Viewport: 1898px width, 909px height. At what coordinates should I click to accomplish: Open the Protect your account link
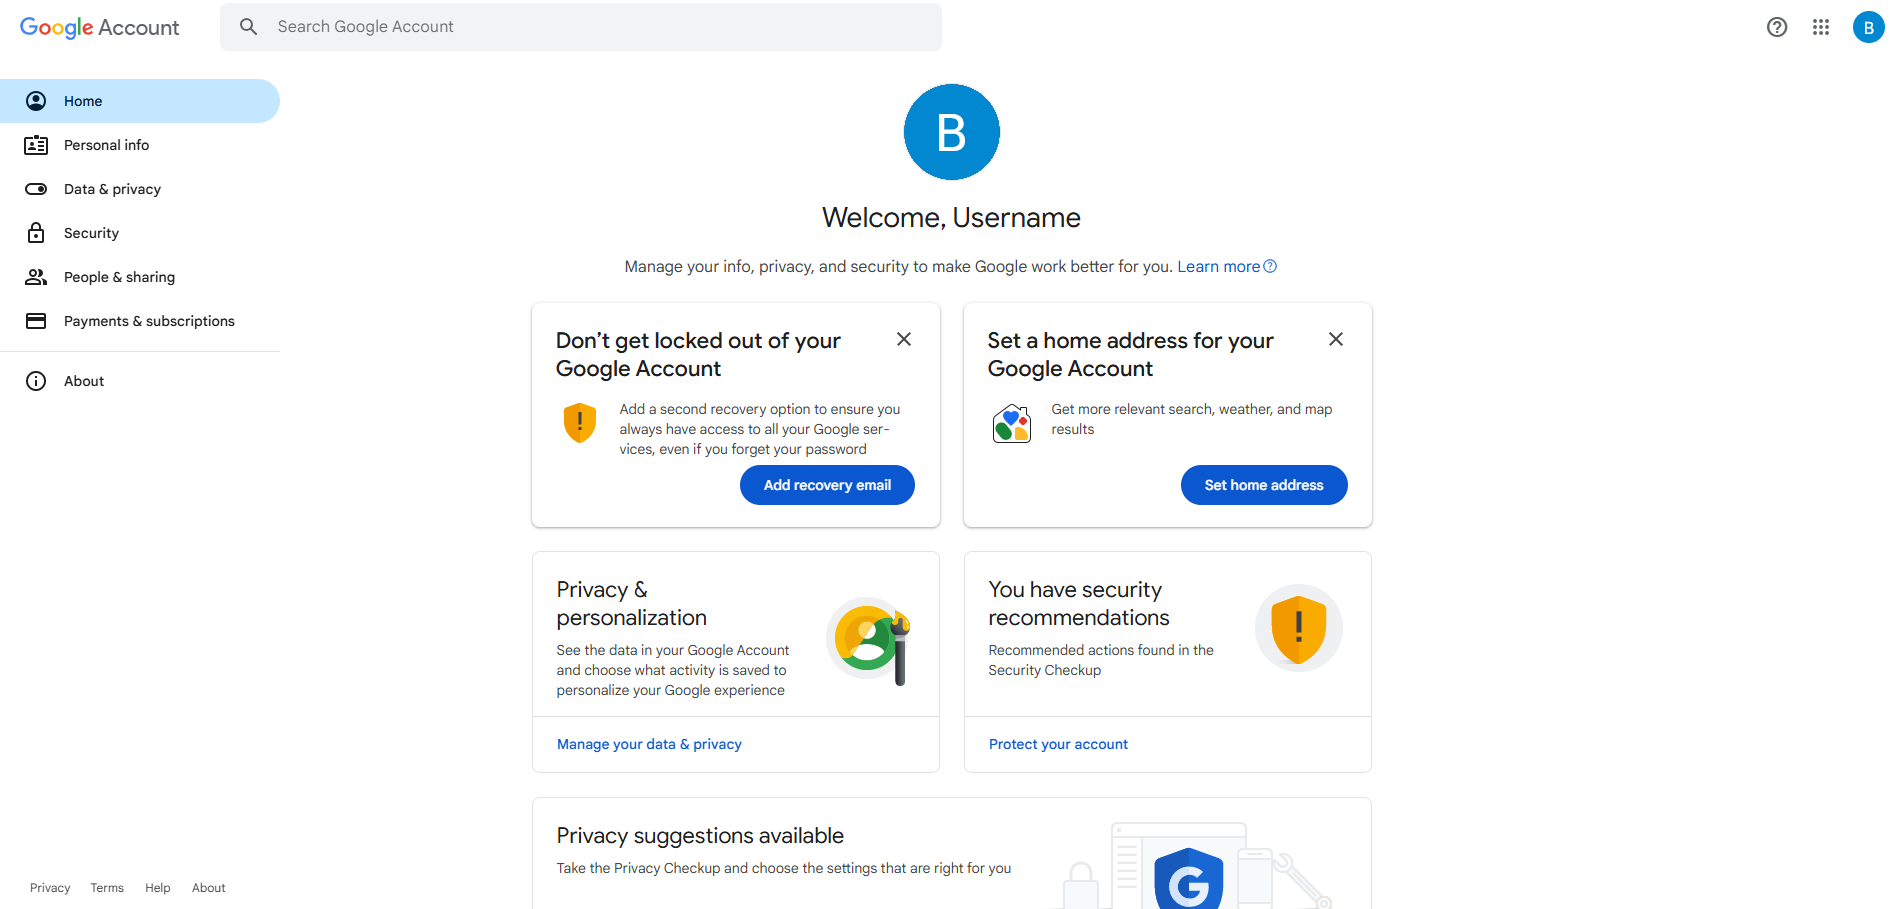[1058, 744]
